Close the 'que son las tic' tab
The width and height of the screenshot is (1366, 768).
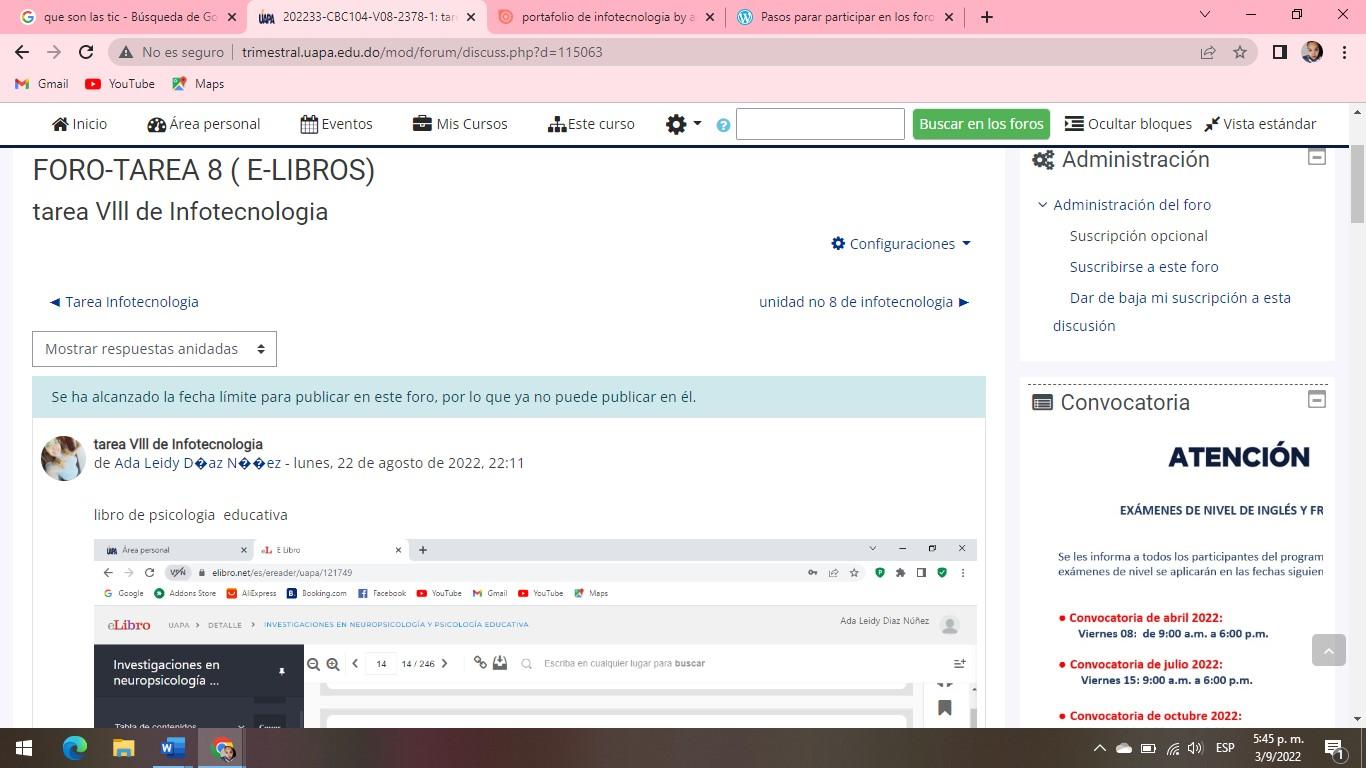click(233, 17)
